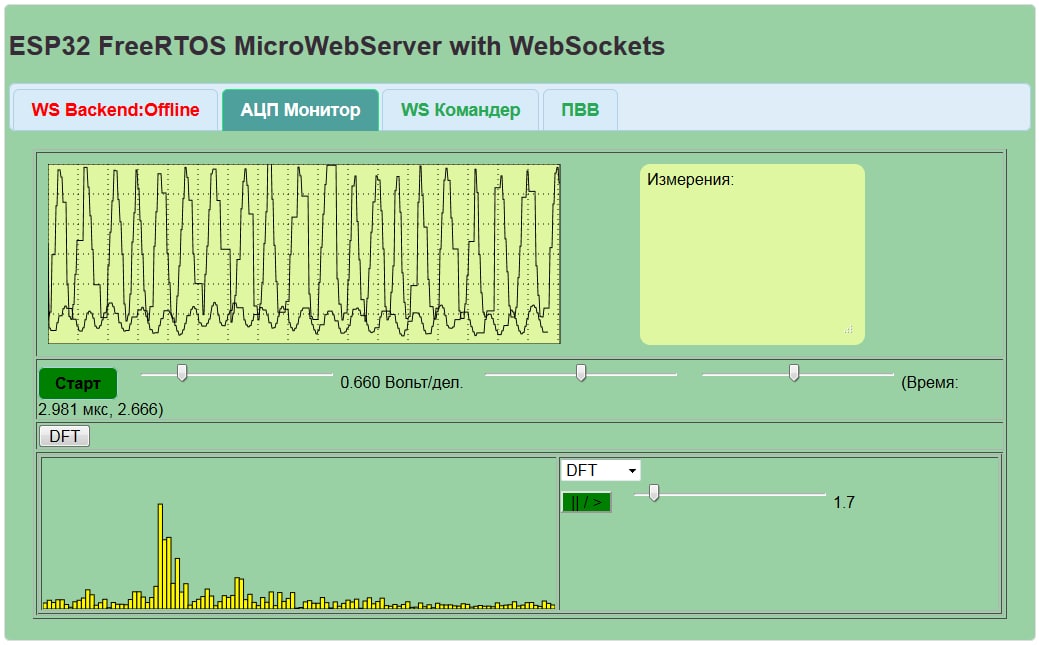This screenshot has height=645, width=1039.
Task: Click the 1.7 DFT slider value
Action: 844,502
